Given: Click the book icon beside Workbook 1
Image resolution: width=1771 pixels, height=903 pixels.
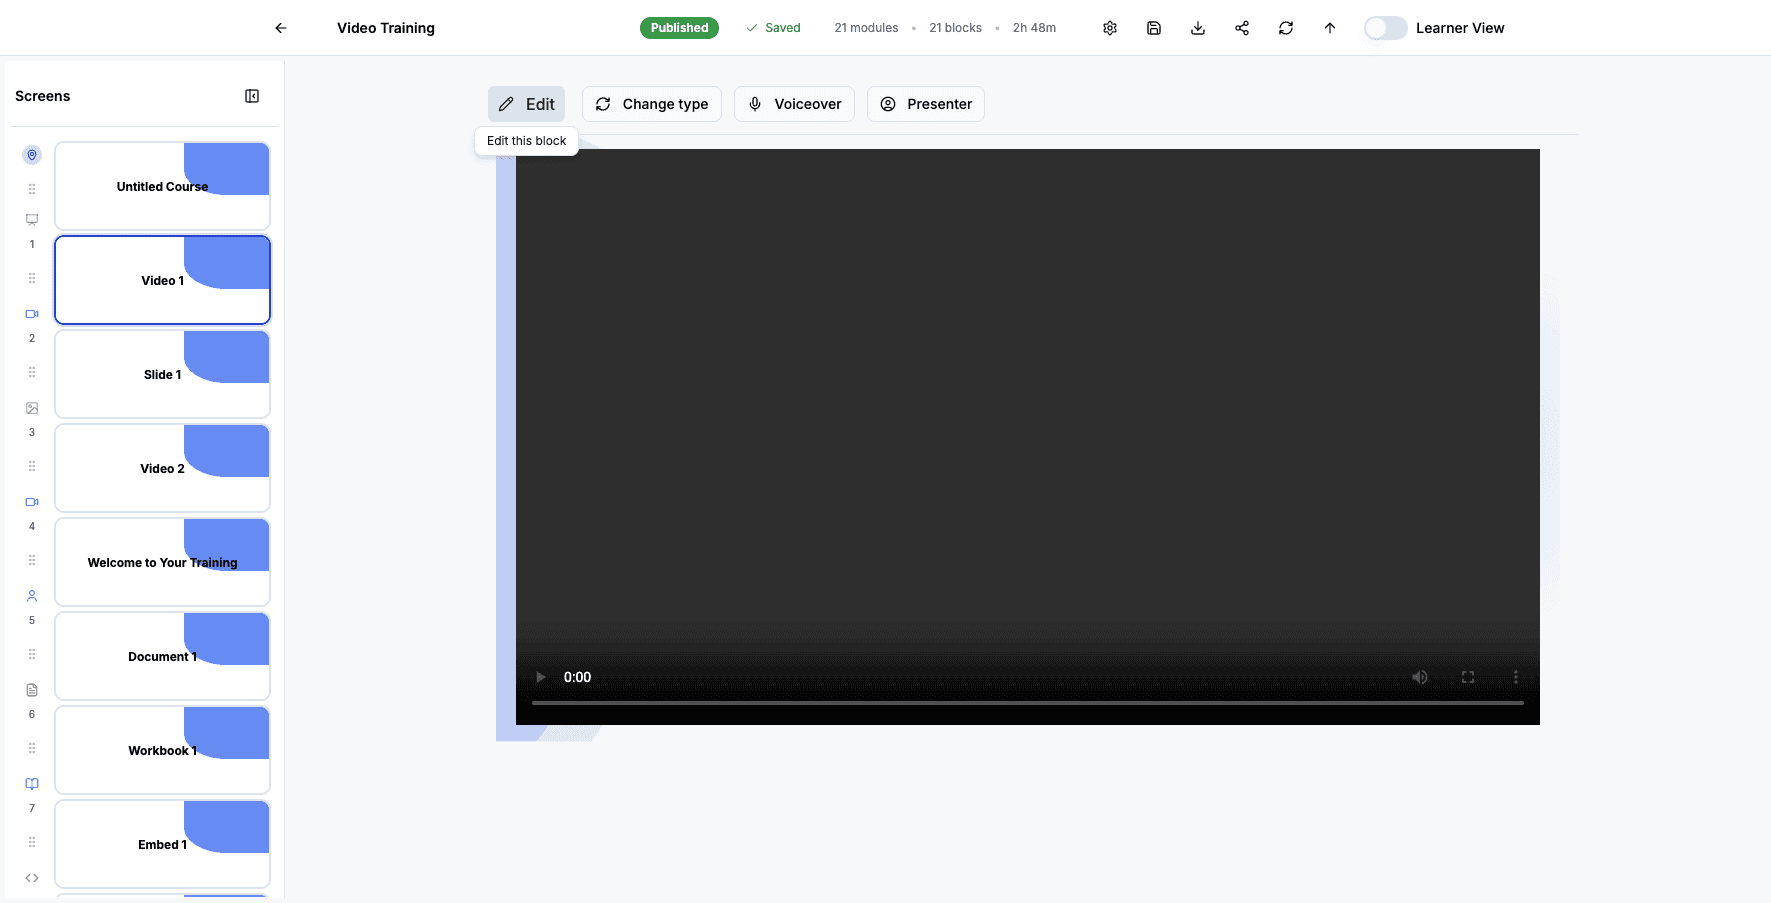Looking at the screenshot, I should (31, 783).
